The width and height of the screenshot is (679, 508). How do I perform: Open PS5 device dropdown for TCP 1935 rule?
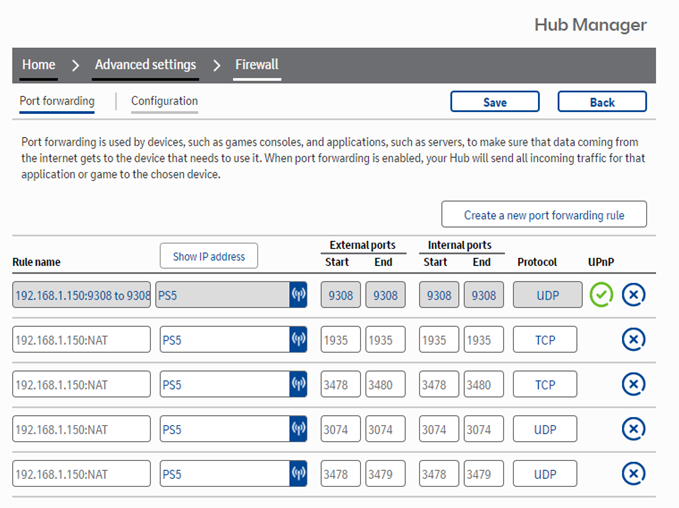coord(222,340)
